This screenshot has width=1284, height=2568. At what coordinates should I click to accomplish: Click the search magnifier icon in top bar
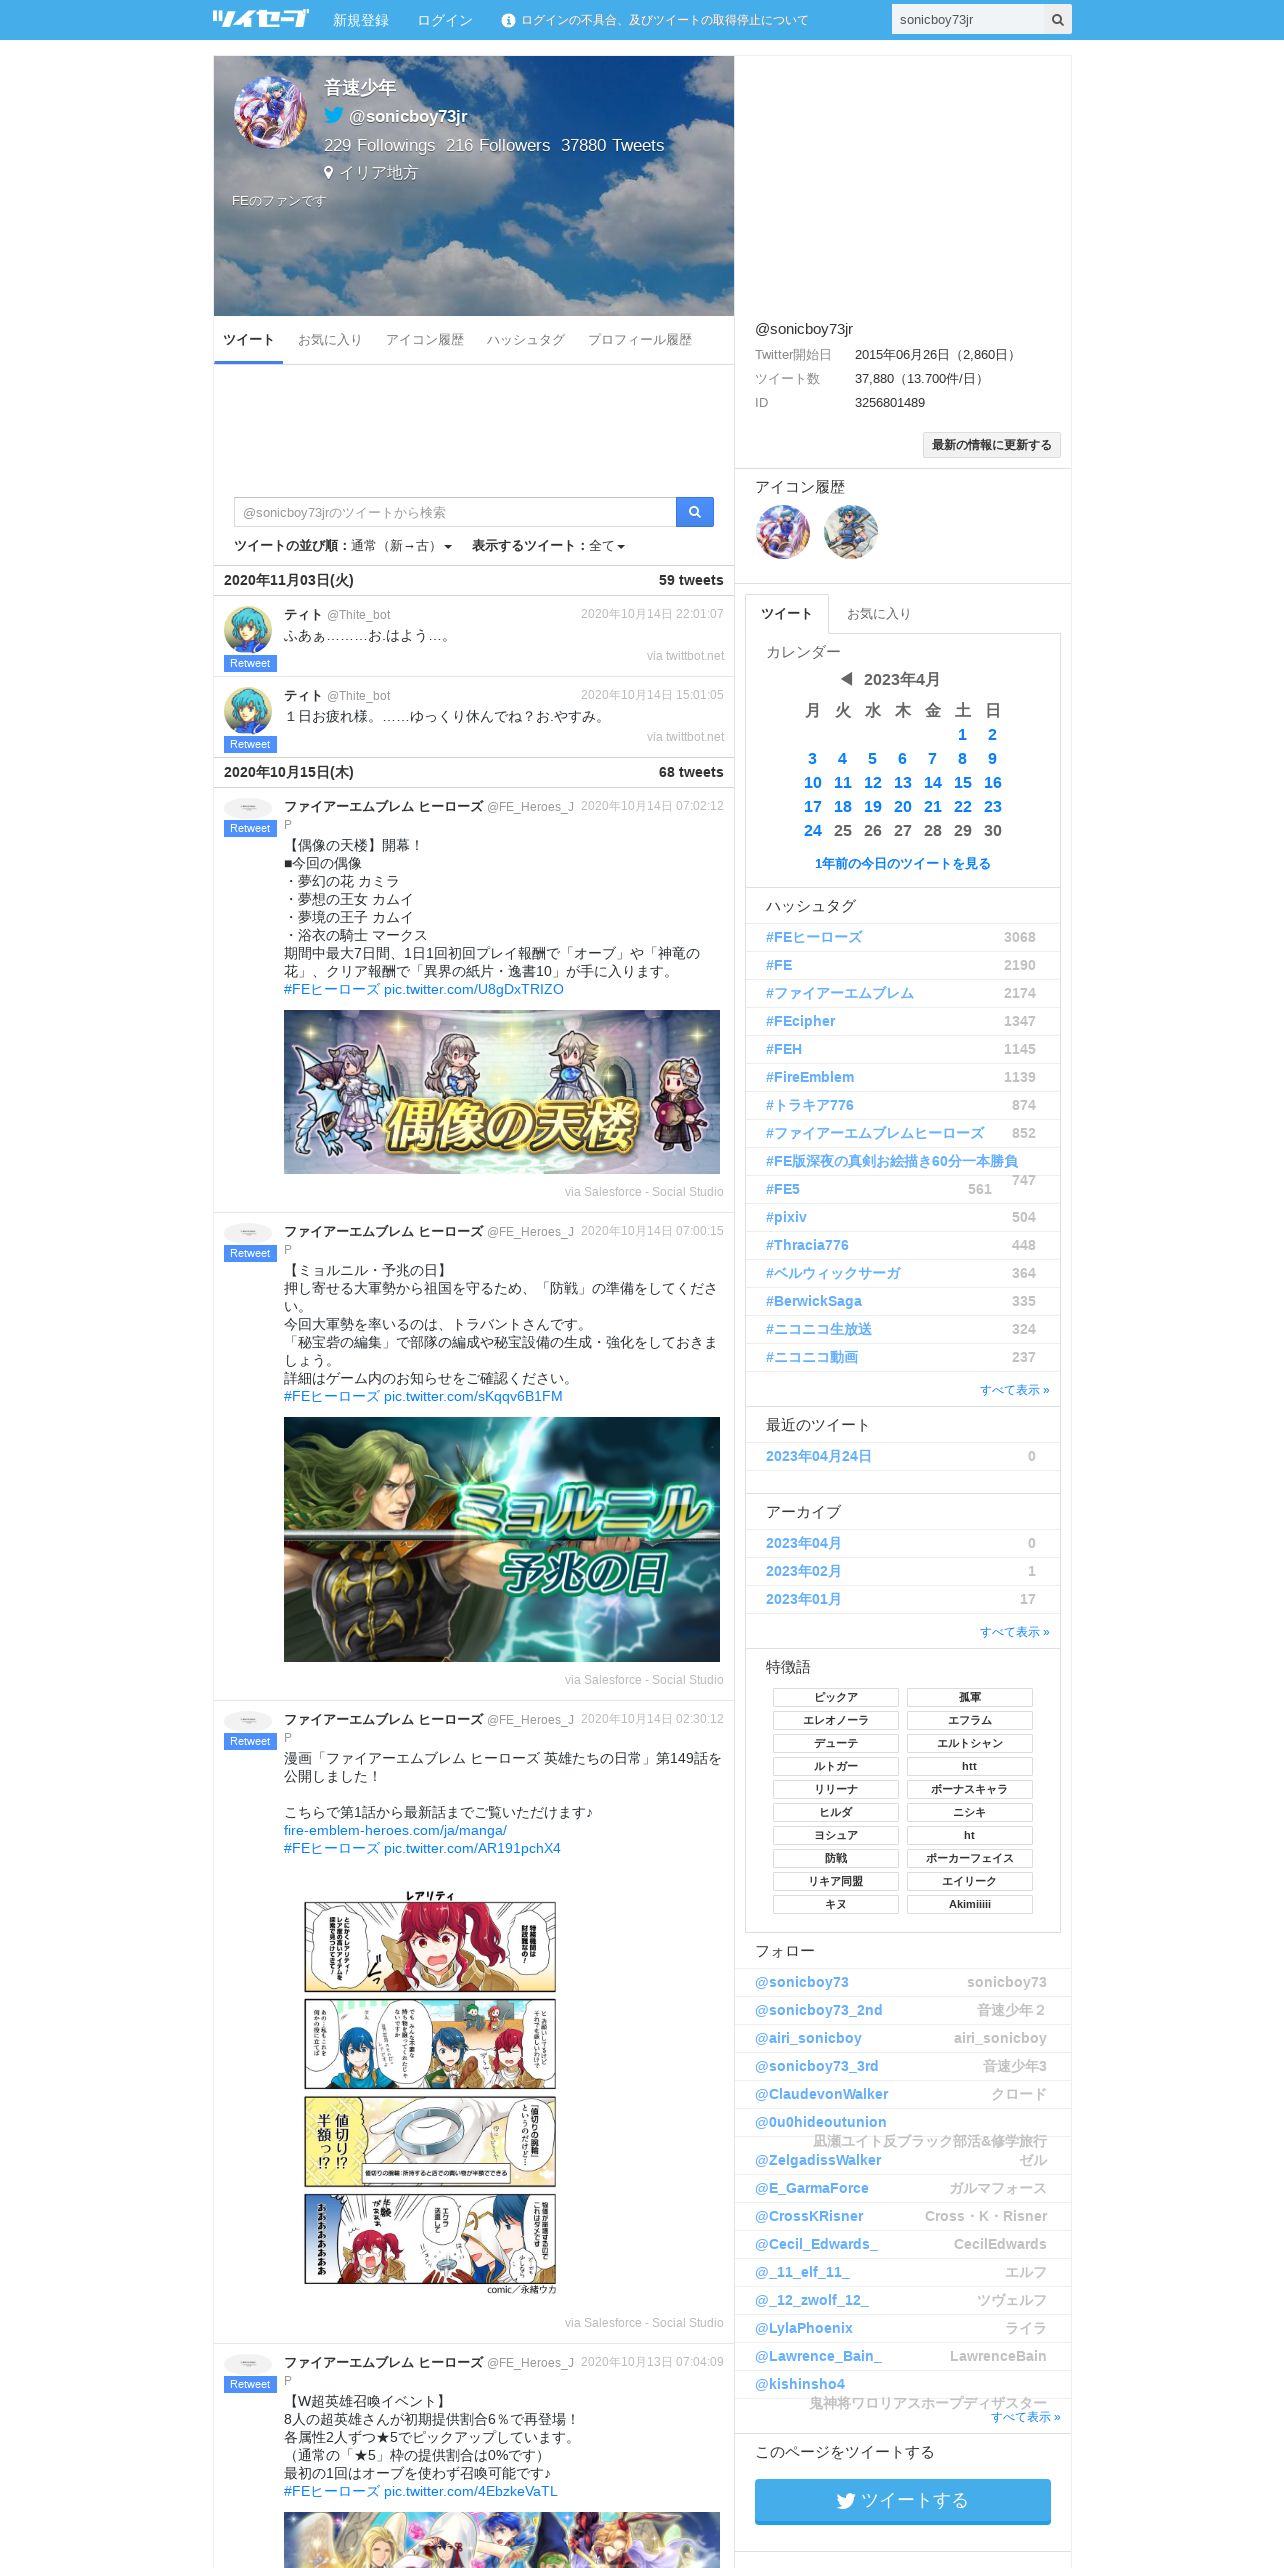click(1057, 20)
